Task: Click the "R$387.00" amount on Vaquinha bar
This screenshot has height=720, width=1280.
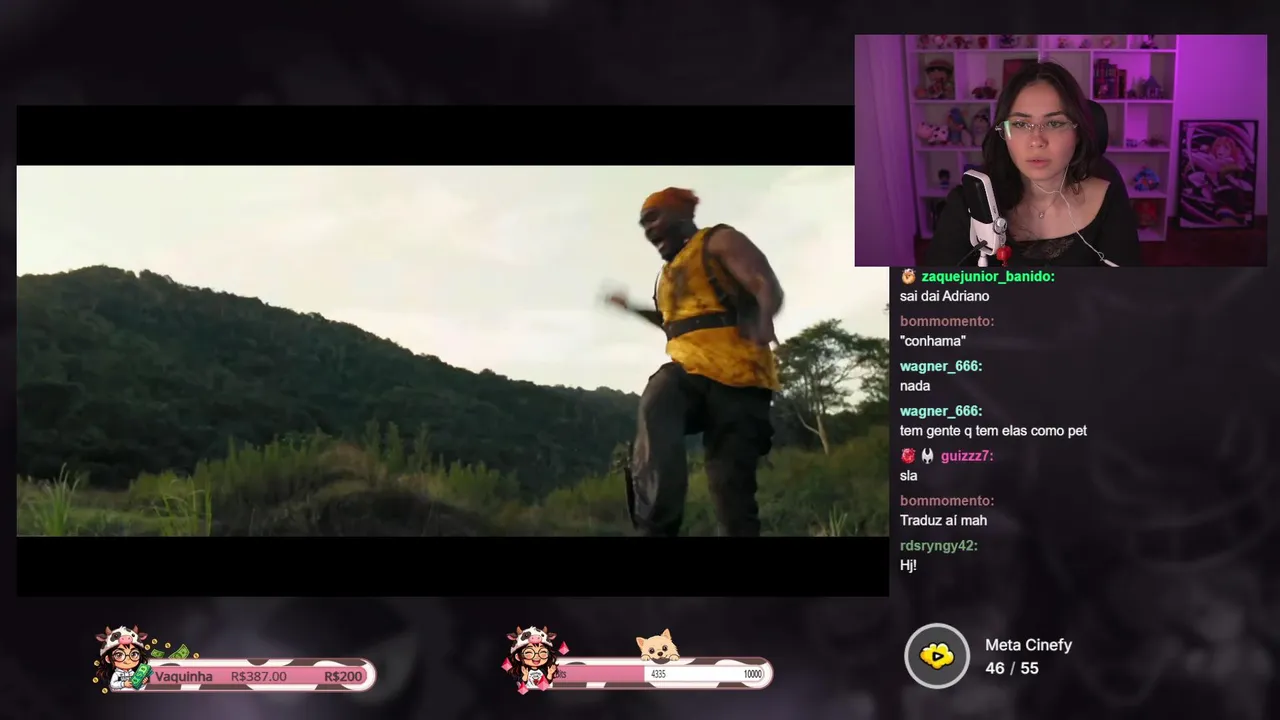Action: pos(258,677)
